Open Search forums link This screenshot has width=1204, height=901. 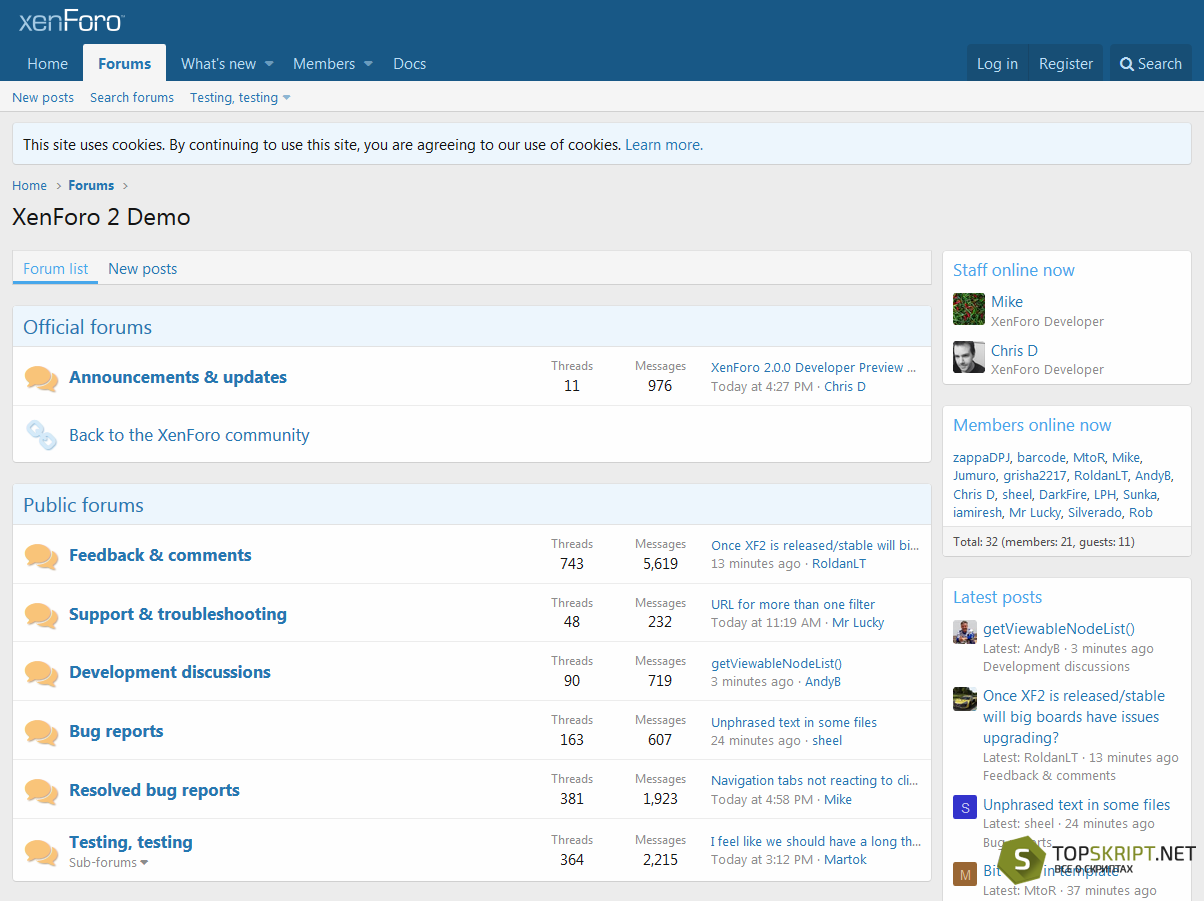click(x=132, y=98)
